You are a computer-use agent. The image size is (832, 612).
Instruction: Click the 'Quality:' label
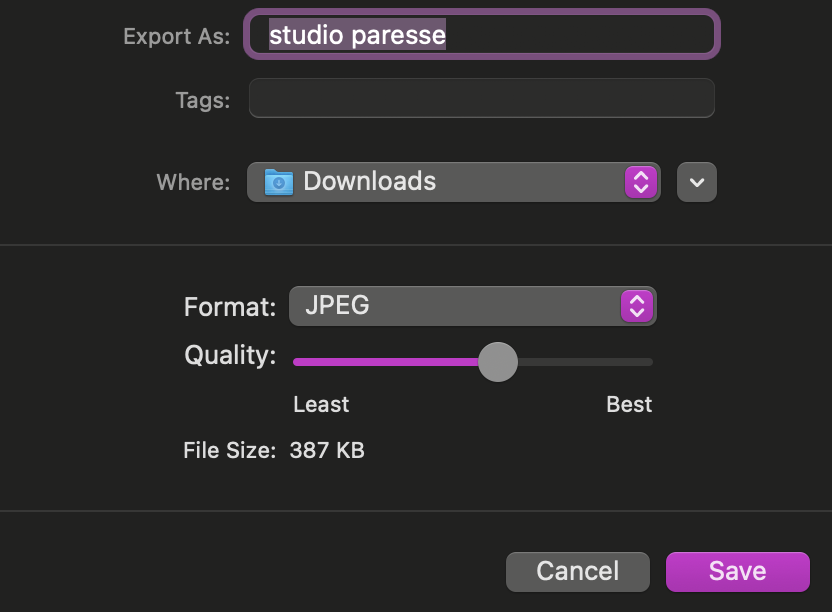[230, 356]
